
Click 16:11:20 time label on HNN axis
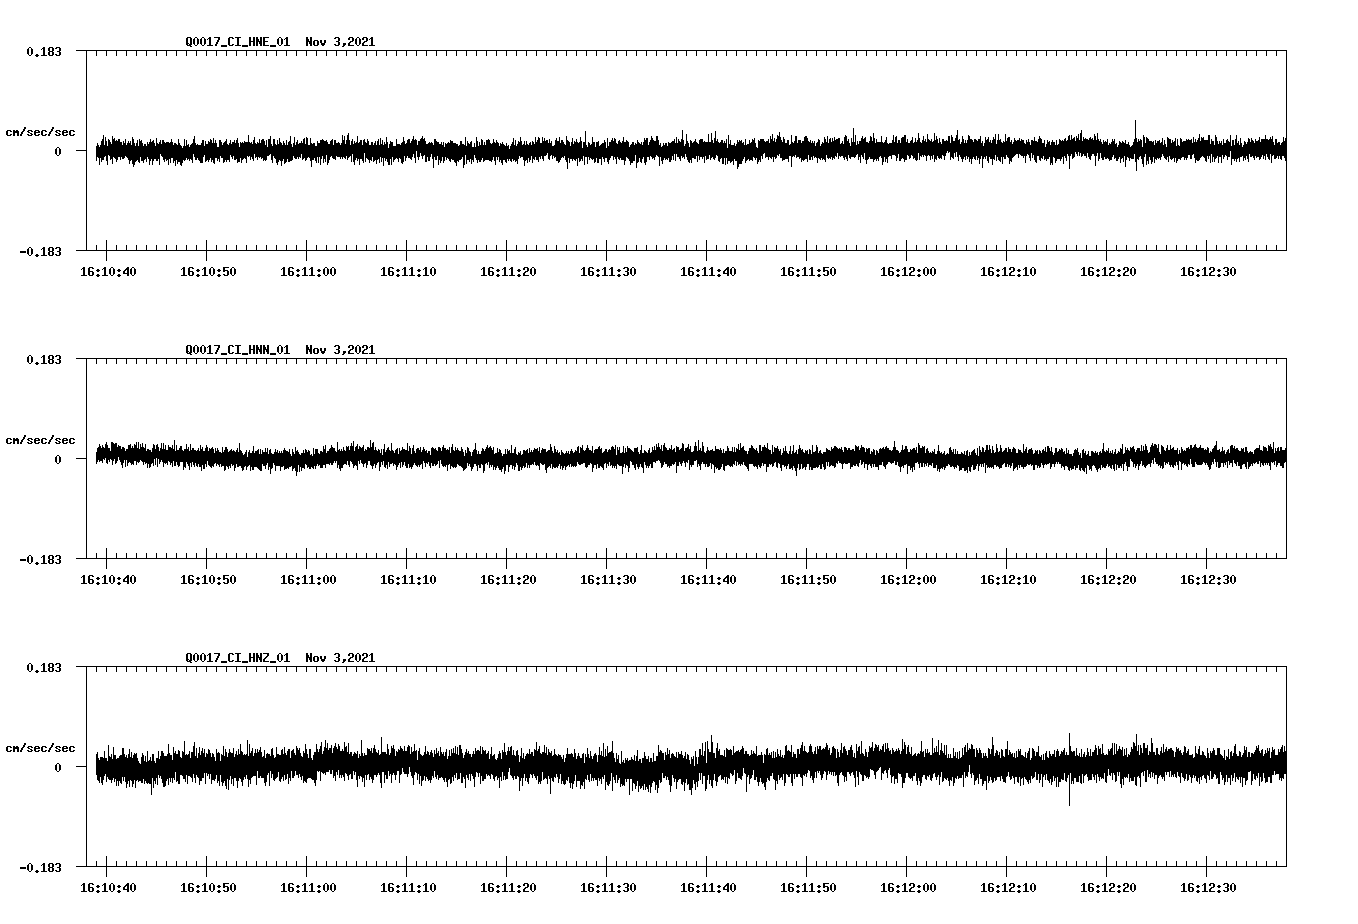(508, 580)
